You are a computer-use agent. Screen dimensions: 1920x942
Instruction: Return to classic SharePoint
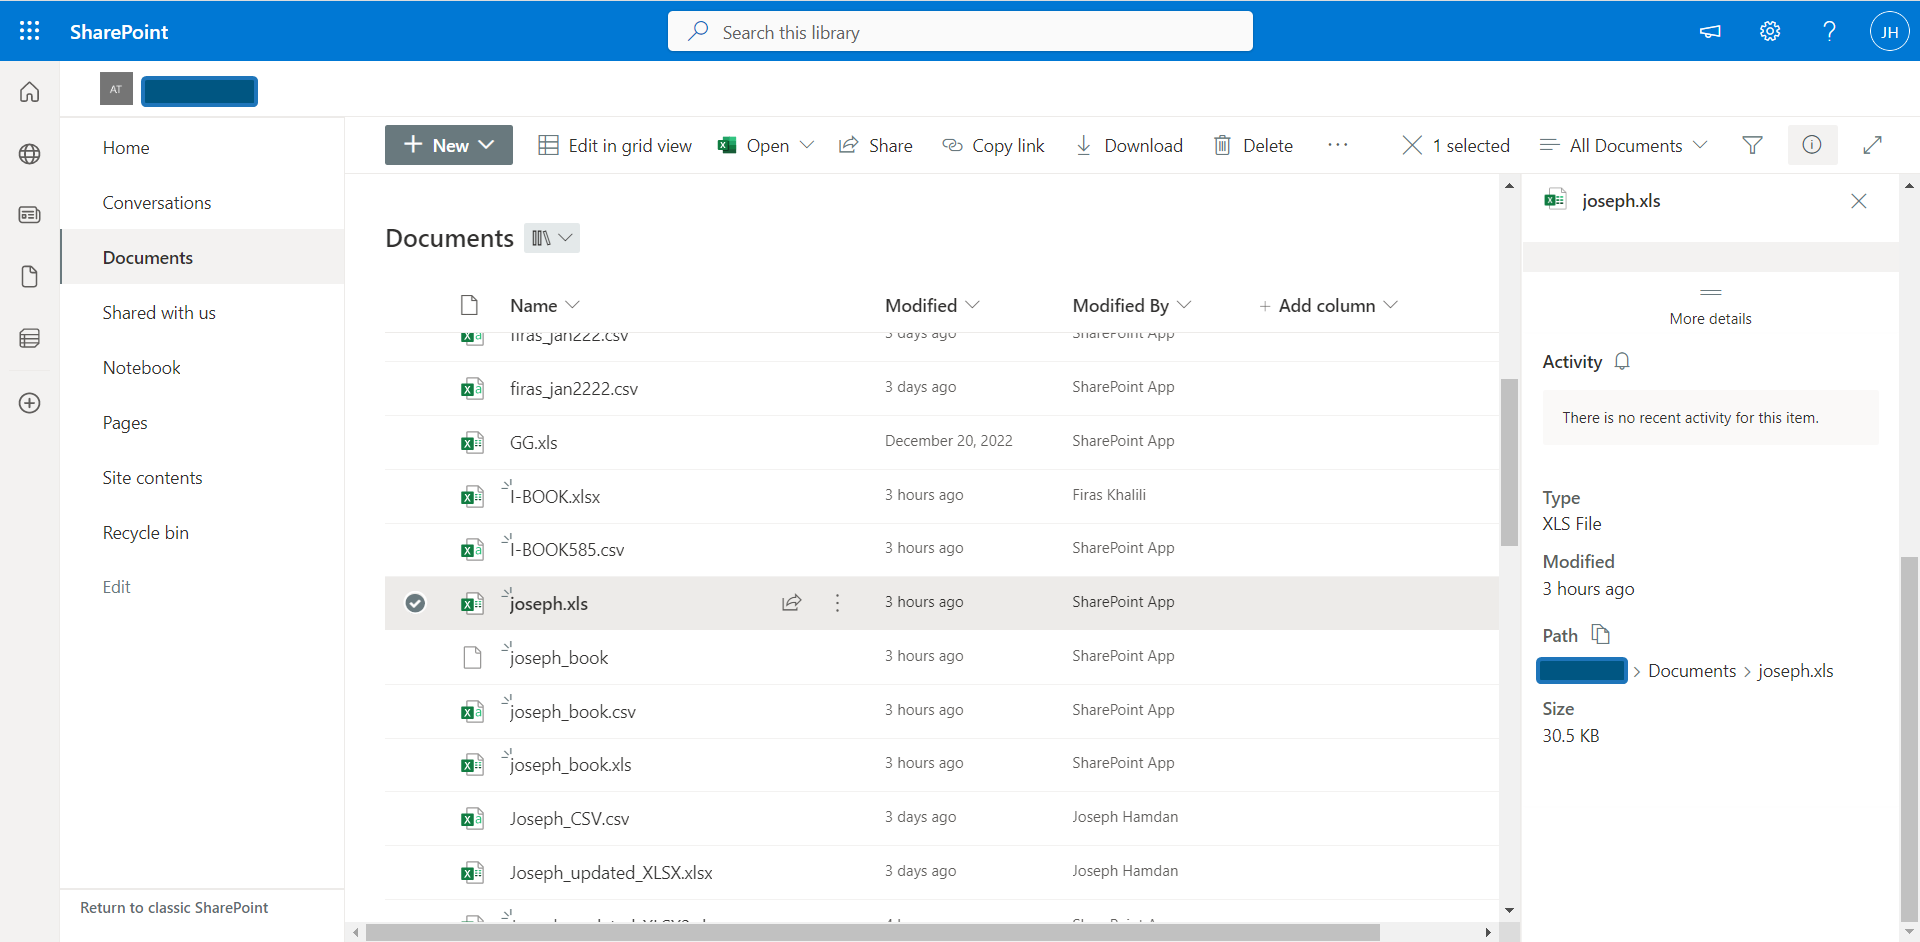tap(174, 907)
